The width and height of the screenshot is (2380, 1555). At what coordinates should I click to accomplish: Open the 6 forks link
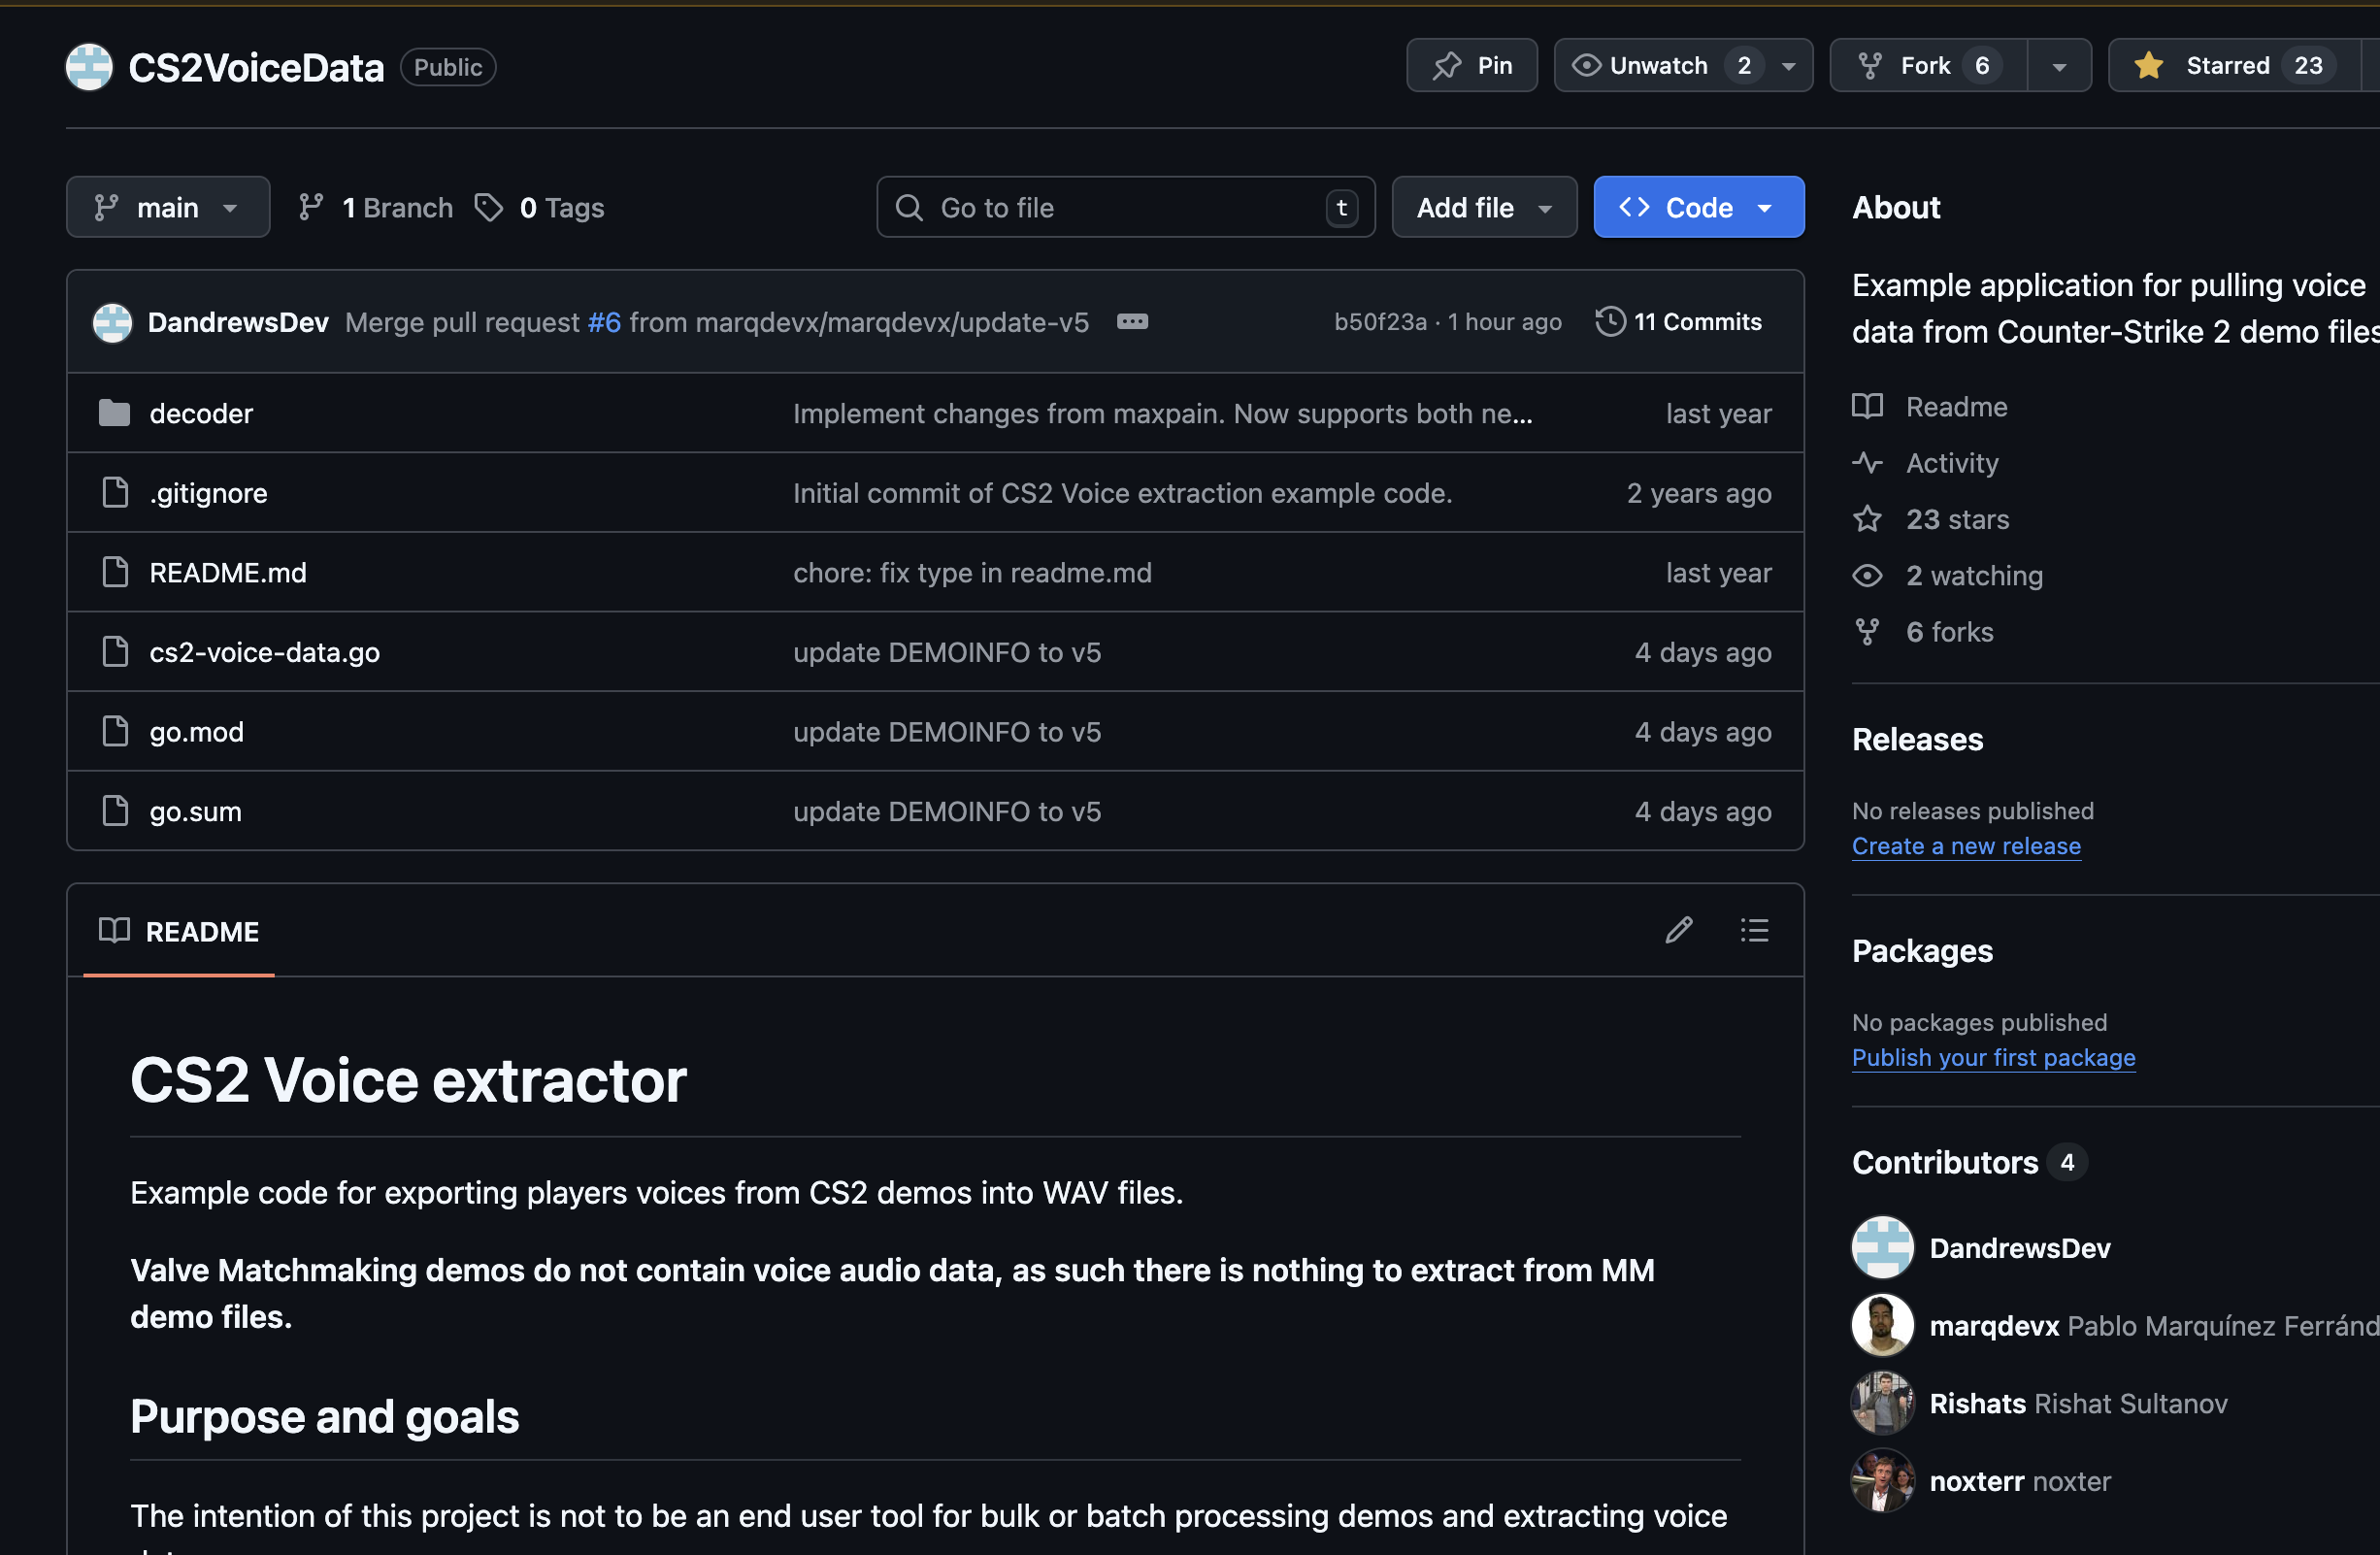point(1949,632)
